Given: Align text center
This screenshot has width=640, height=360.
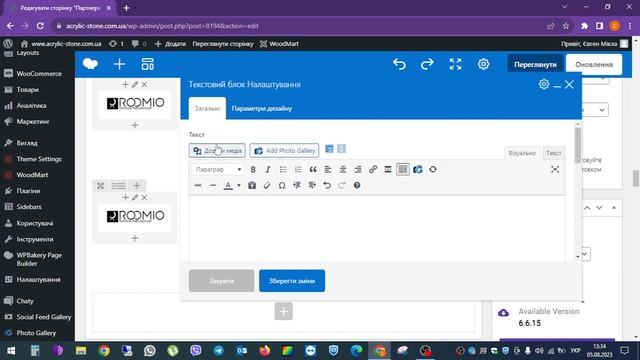Looking at the screenshot, I should (343, 169).
